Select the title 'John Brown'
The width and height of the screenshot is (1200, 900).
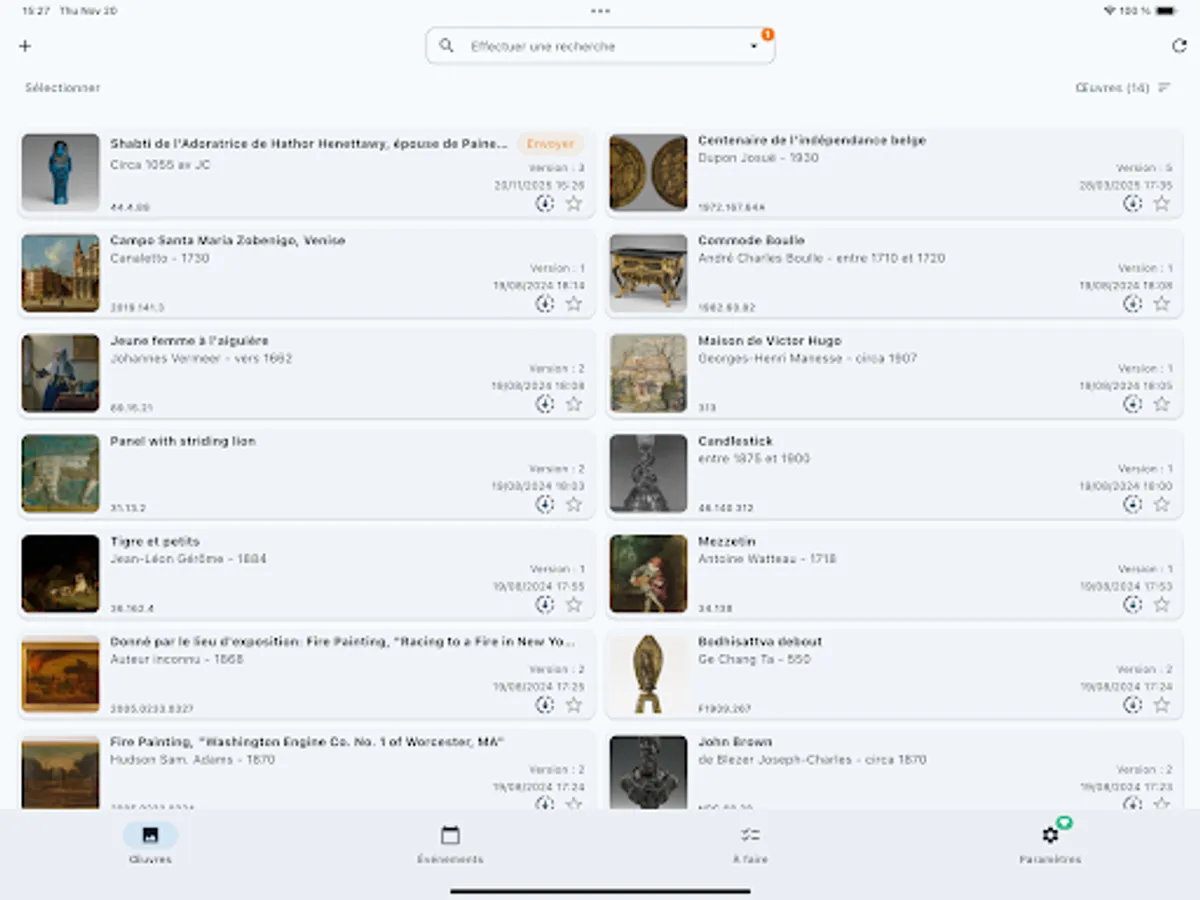pos(735,742)
